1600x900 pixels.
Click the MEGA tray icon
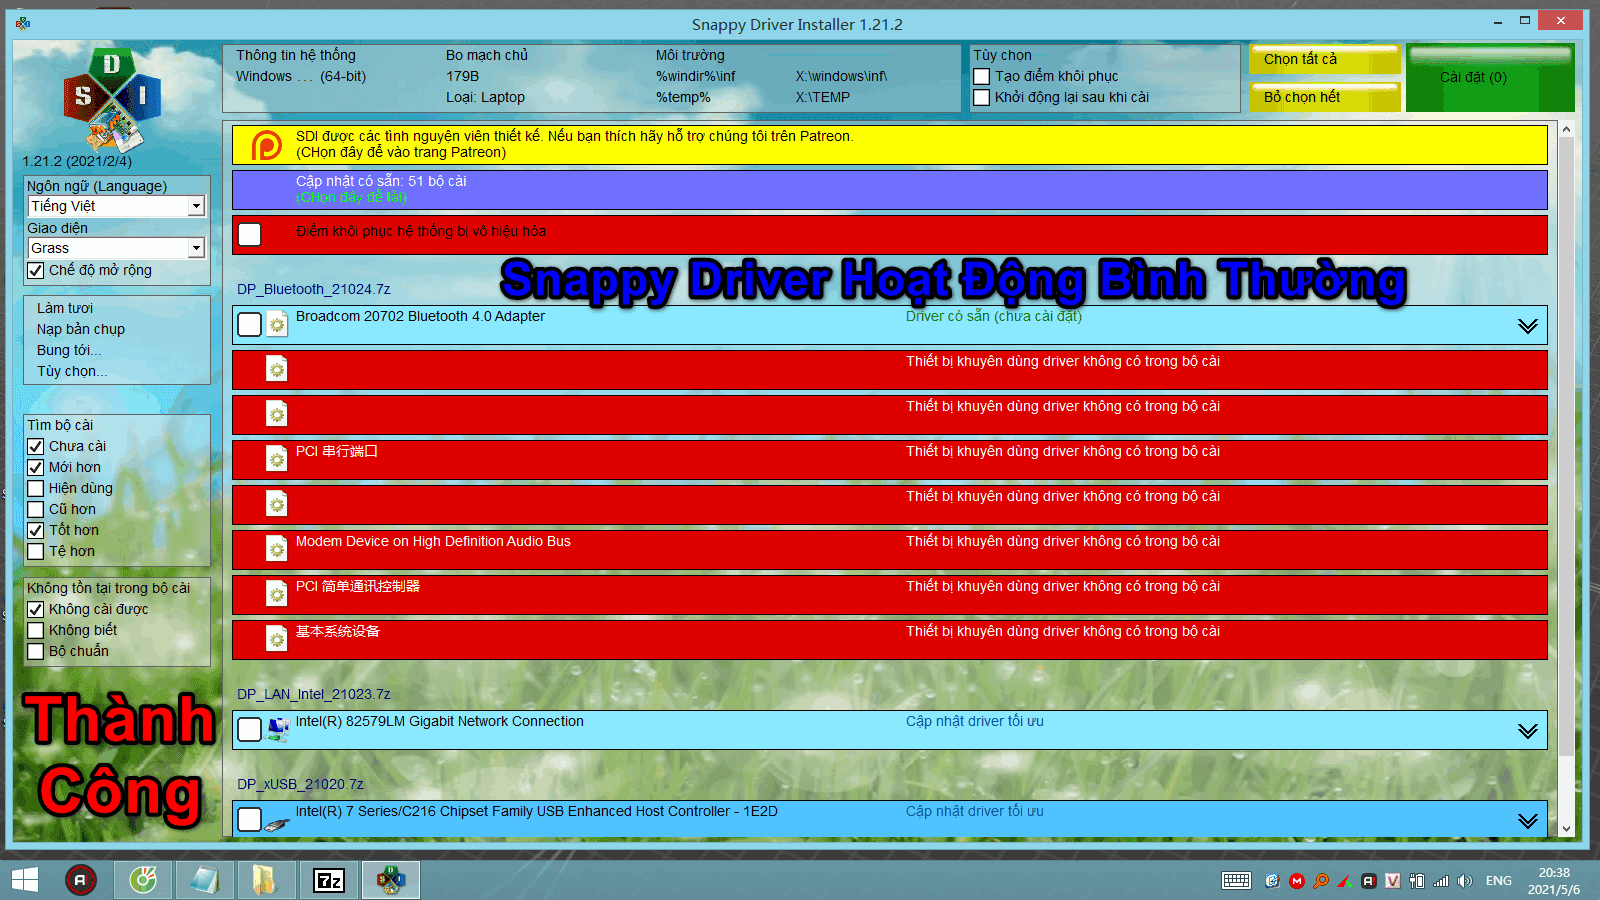(1297, 881)
